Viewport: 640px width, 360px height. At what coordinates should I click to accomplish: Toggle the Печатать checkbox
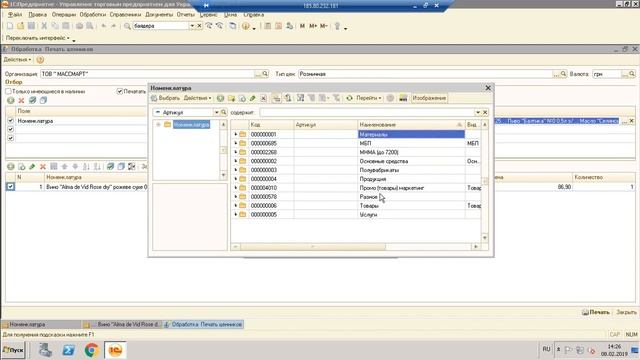tap(120, 91)
